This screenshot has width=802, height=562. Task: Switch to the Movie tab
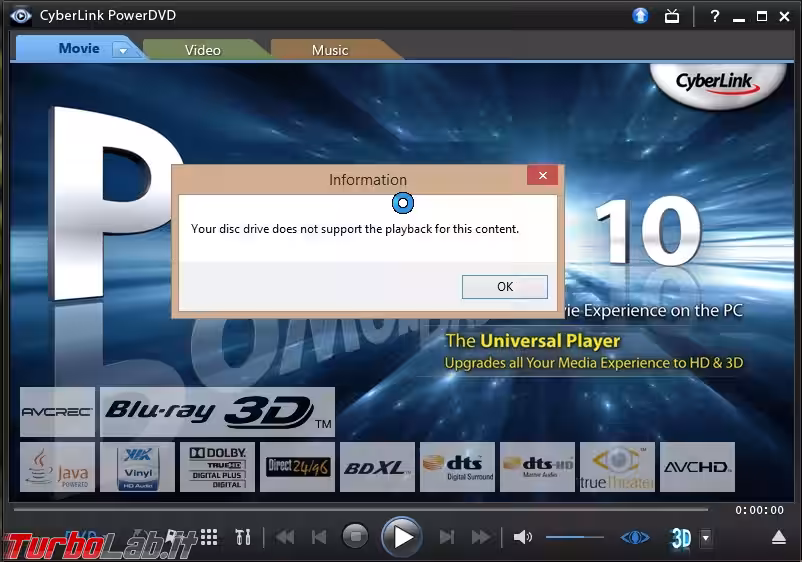click(79, 49)
